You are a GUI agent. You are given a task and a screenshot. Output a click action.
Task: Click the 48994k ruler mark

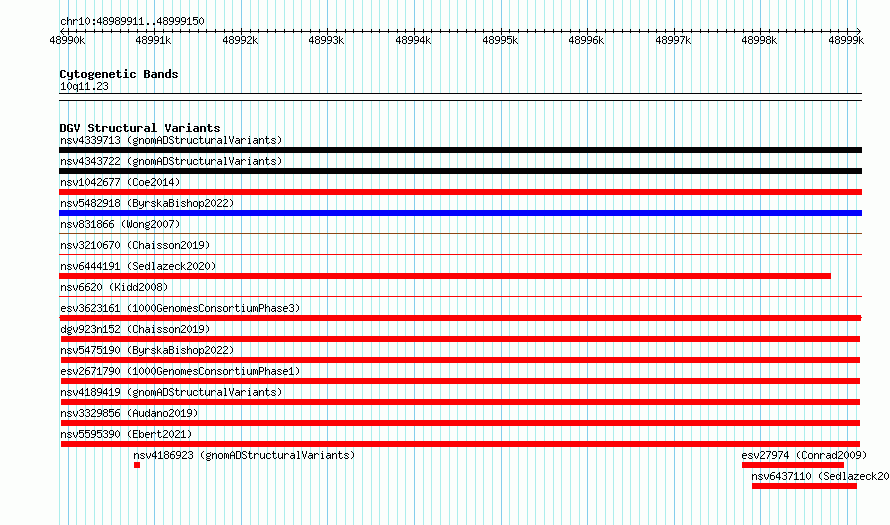click(413, 40)
